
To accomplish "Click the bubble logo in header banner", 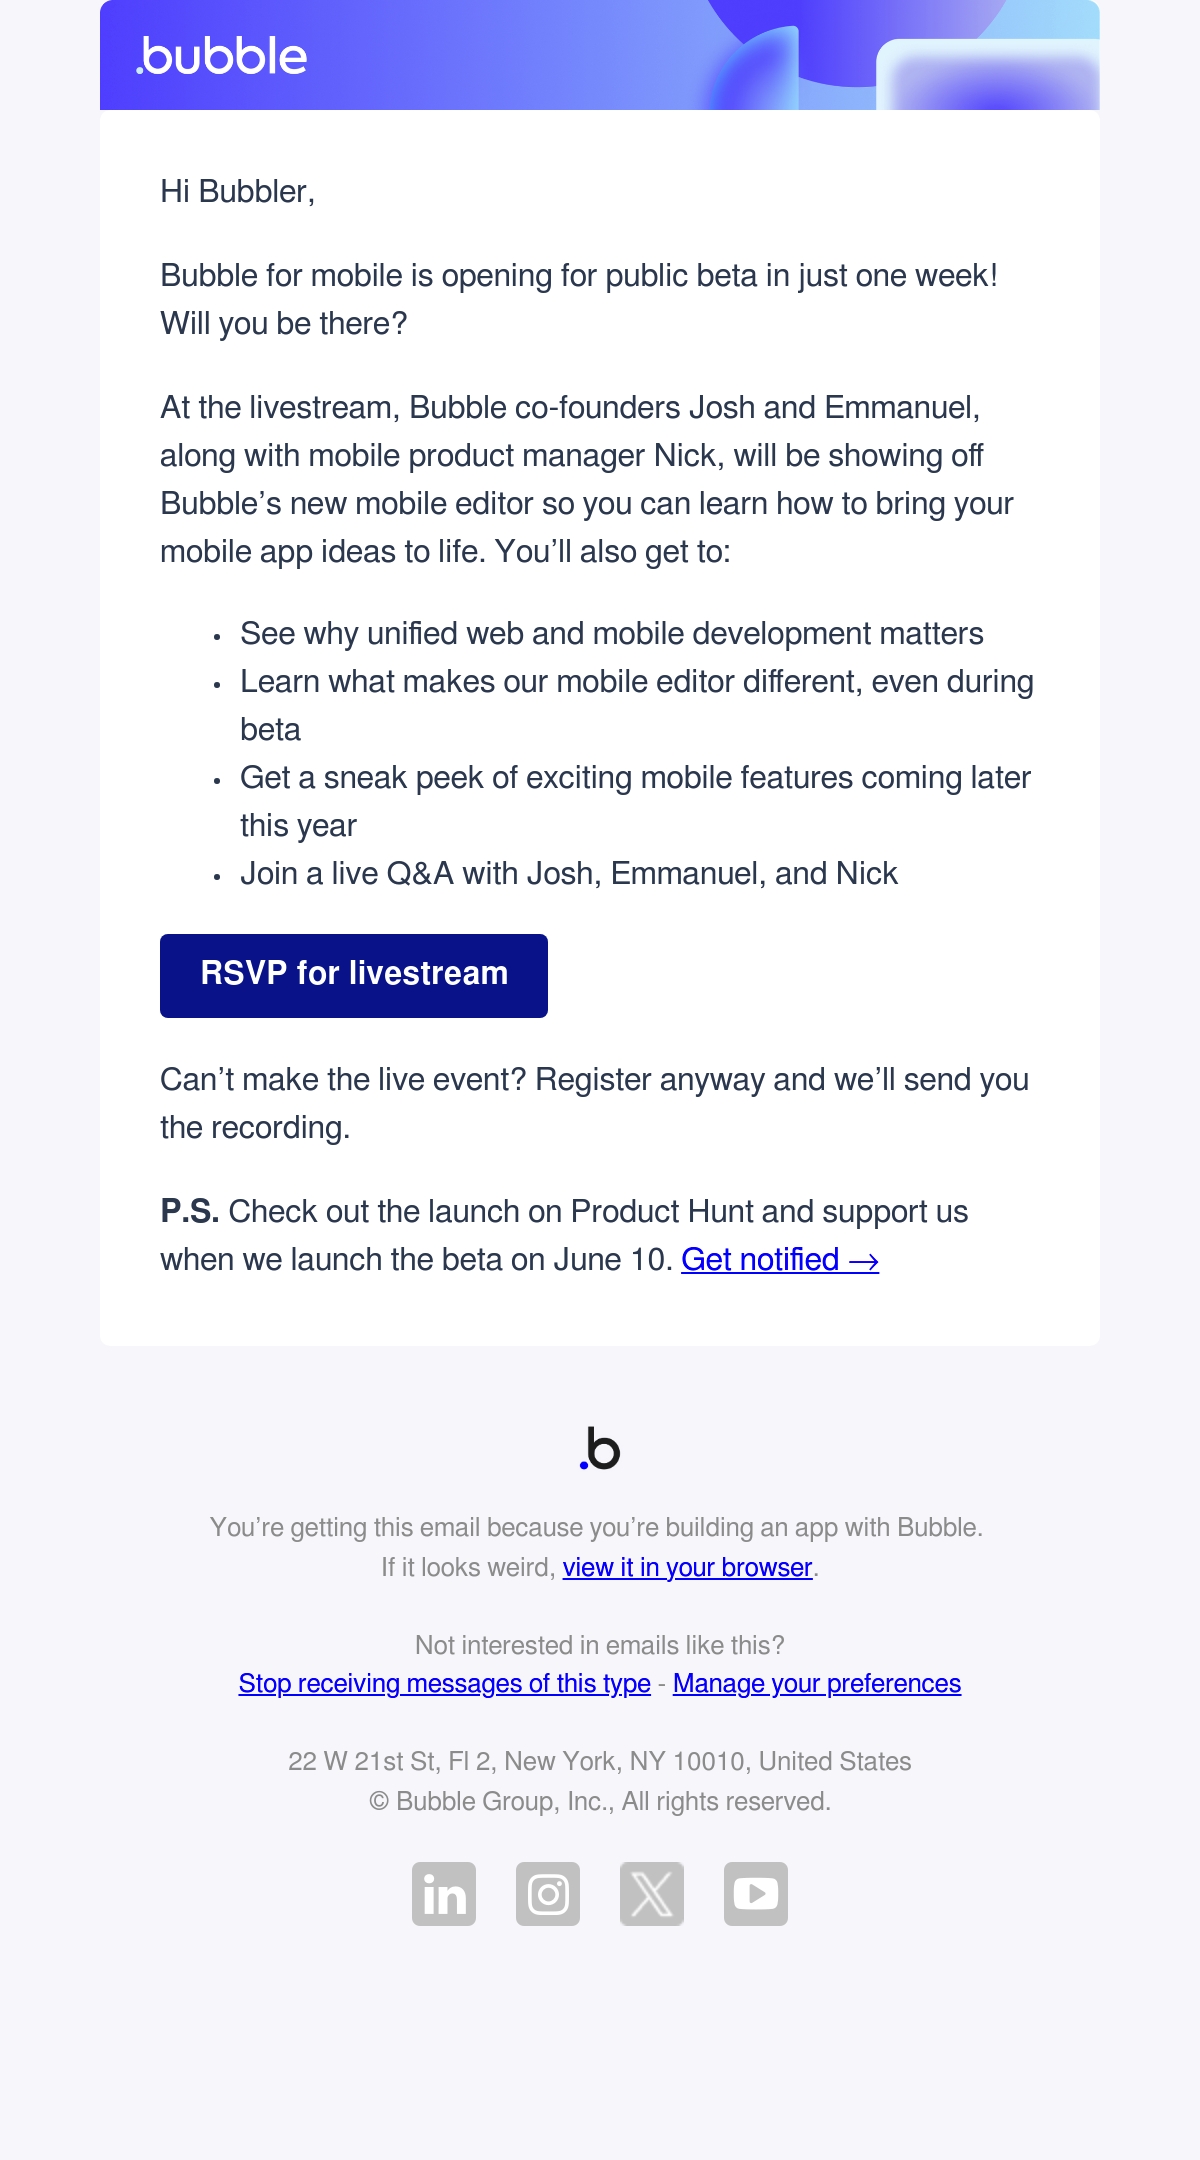I will pyautogui.click(x=221, y=57).
